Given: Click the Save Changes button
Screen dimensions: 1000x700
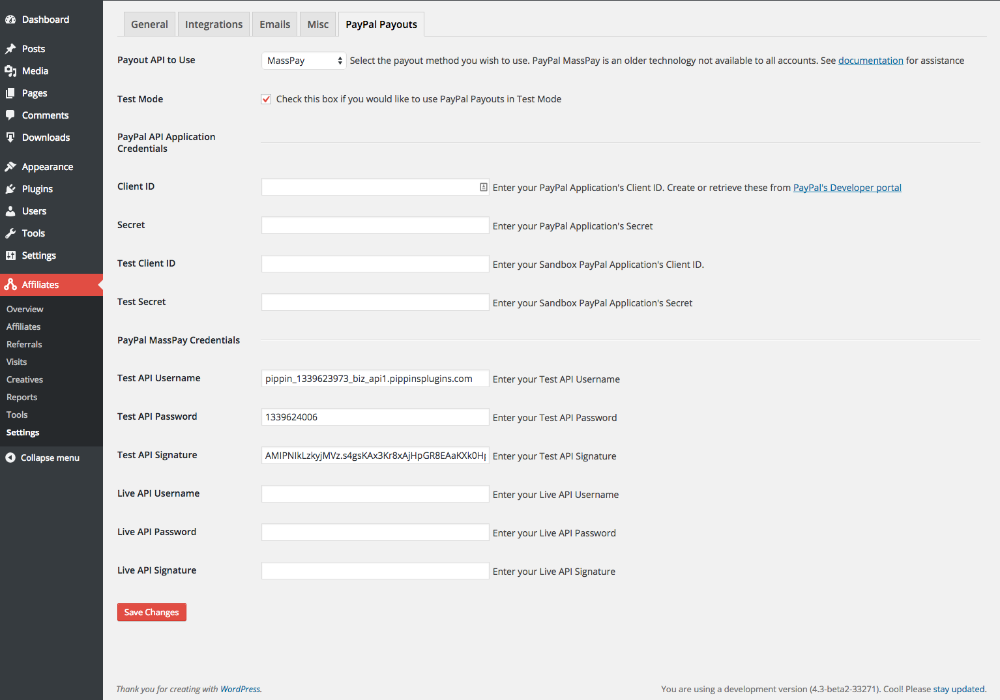Looking at the screenshot, I should [x=152, y=612].
